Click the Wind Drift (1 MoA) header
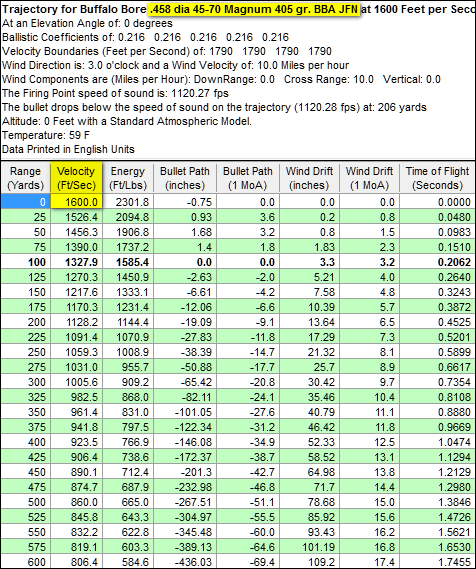Image resolution: width=476 pixels, height=569 pixels. coord(369,178)
